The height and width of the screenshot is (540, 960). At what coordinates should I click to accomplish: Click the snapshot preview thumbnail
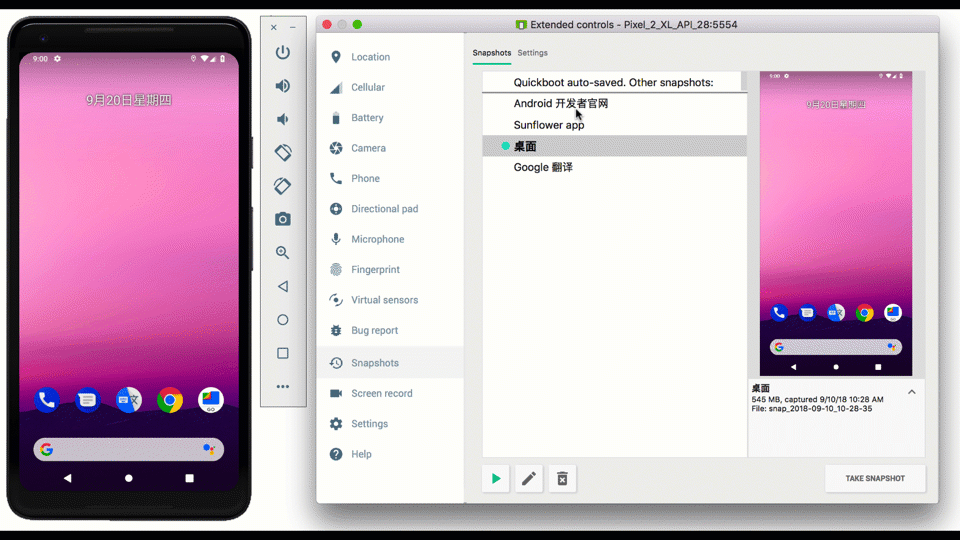pos(836,223)
